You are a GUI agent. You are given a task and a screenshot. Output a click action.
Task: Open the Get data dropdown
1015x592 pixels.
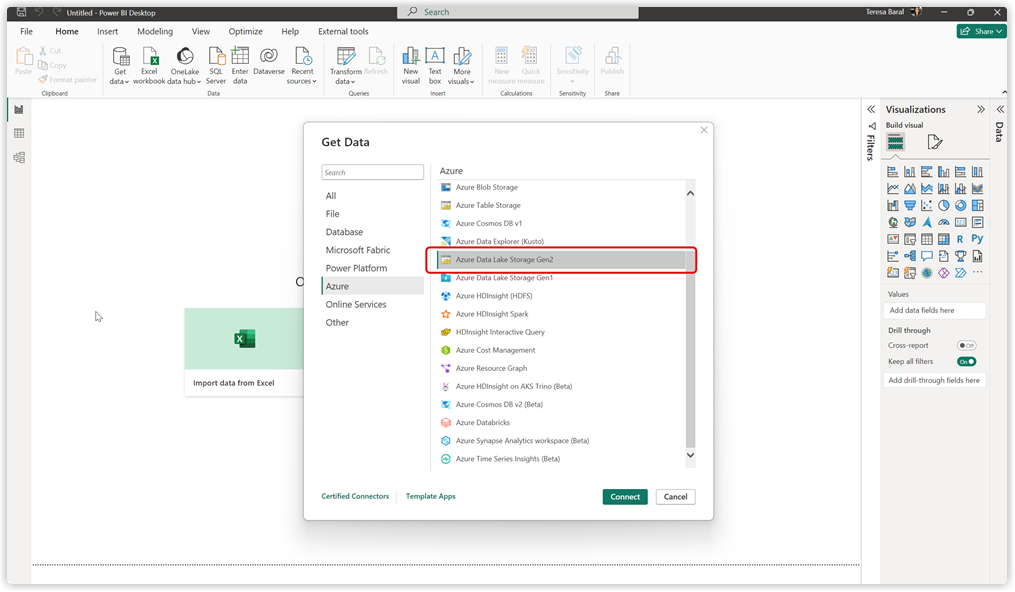120,66
